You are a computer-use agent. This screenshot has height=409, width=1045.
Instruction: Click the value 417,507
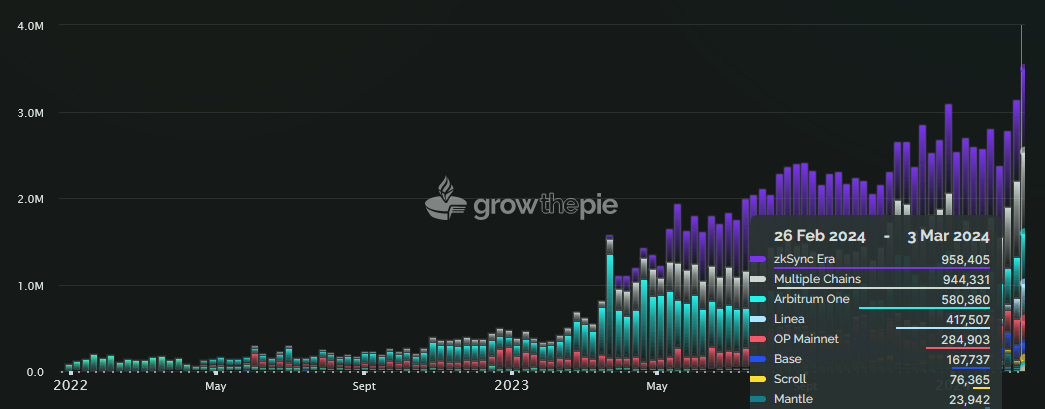pyautogui.click(x=968, y=320)
